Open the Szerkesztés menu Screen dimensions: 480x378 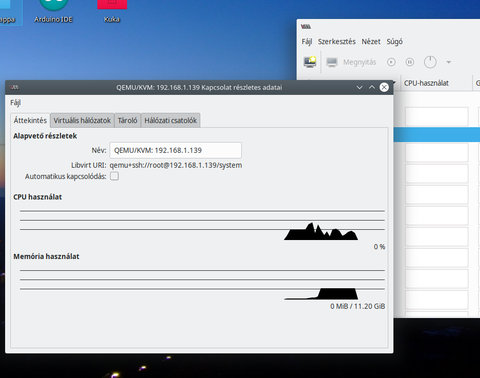pos(337,42)
